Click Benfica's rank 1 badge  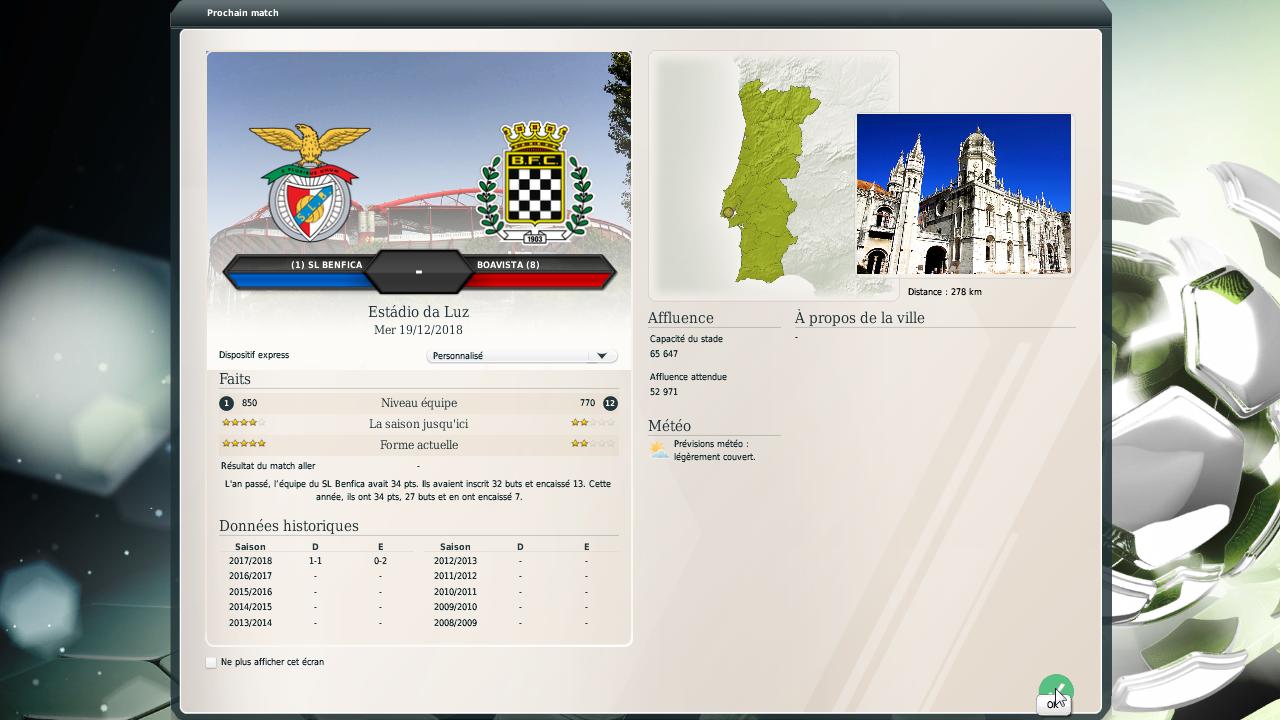point(227,403)
